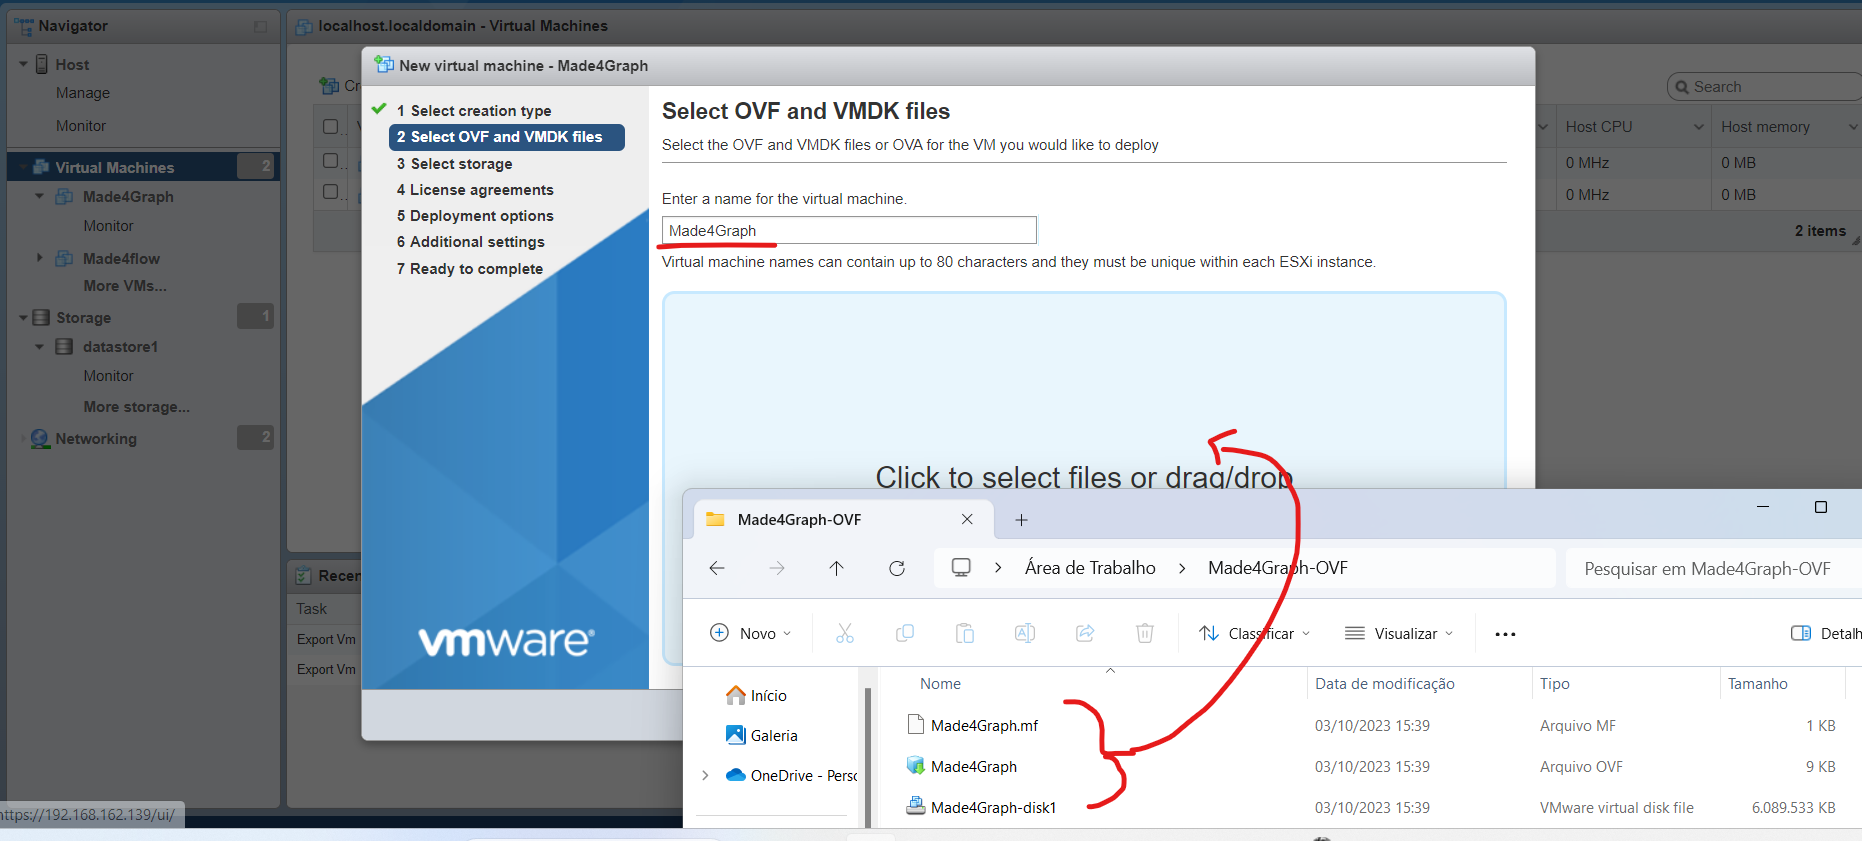Expand the Made4flow tree node
The height and width of the screenshot is (841, 1862).
coord(40,258)
